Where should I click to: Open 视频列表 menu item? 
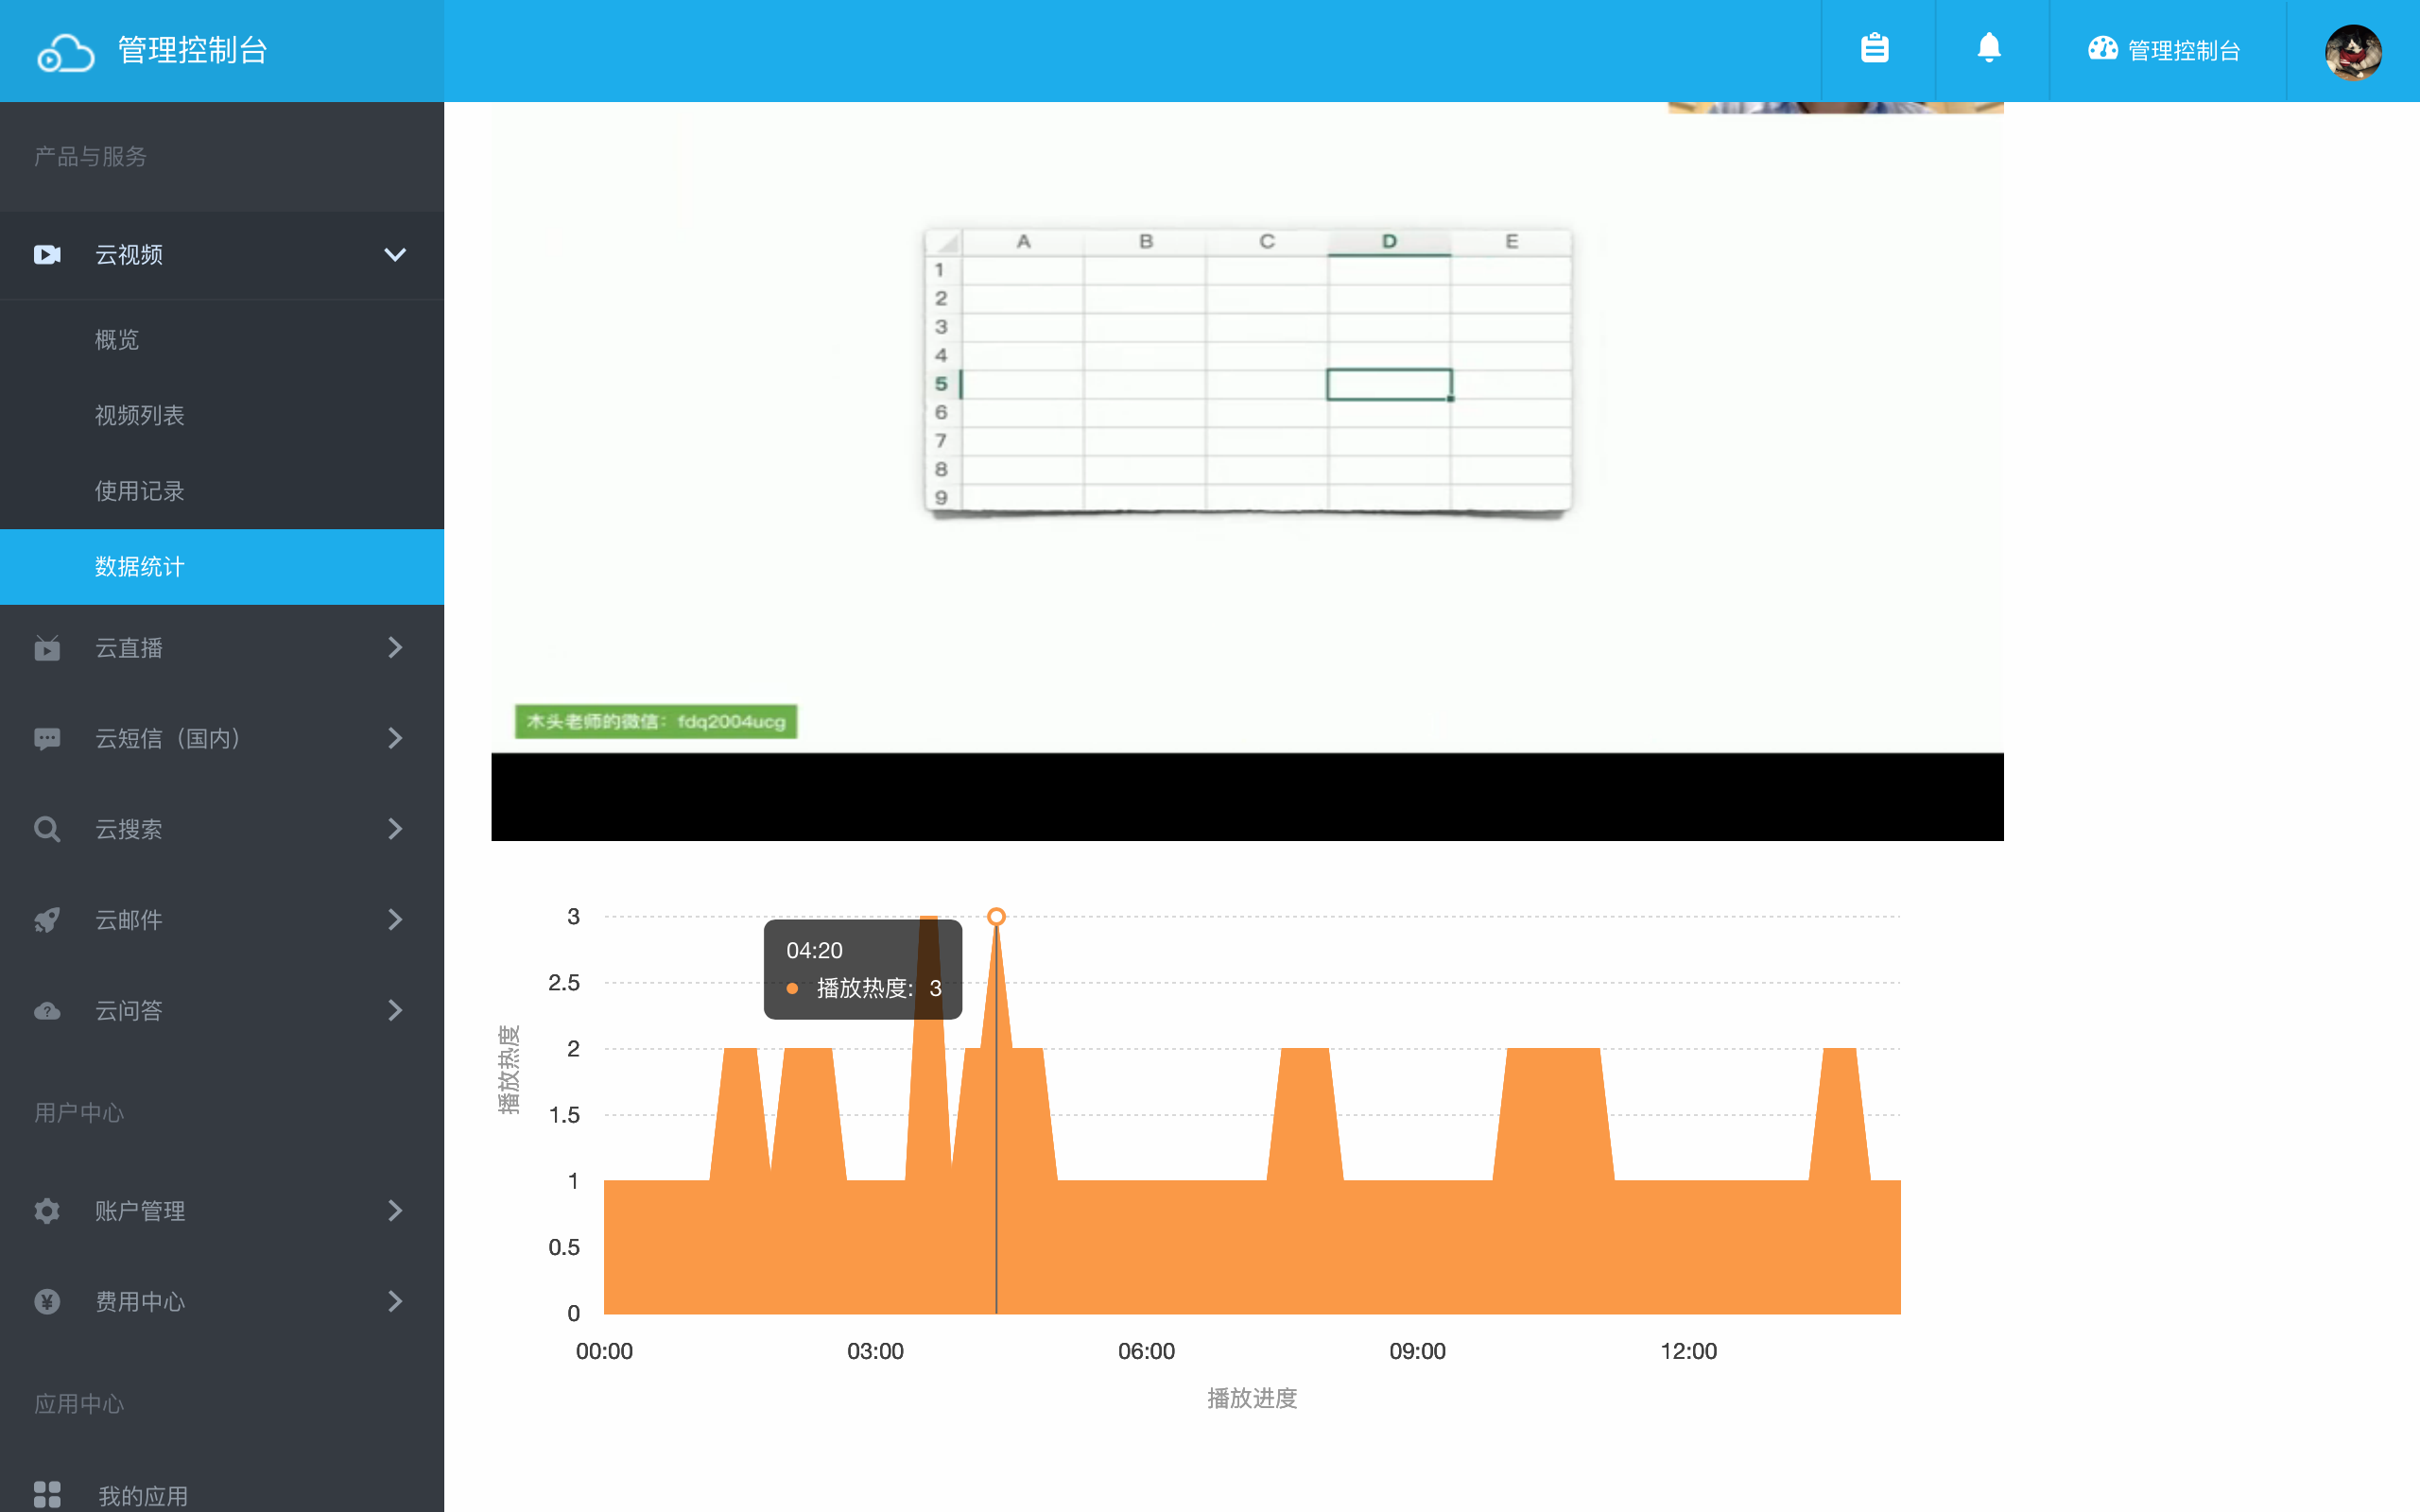click(139, 415)
